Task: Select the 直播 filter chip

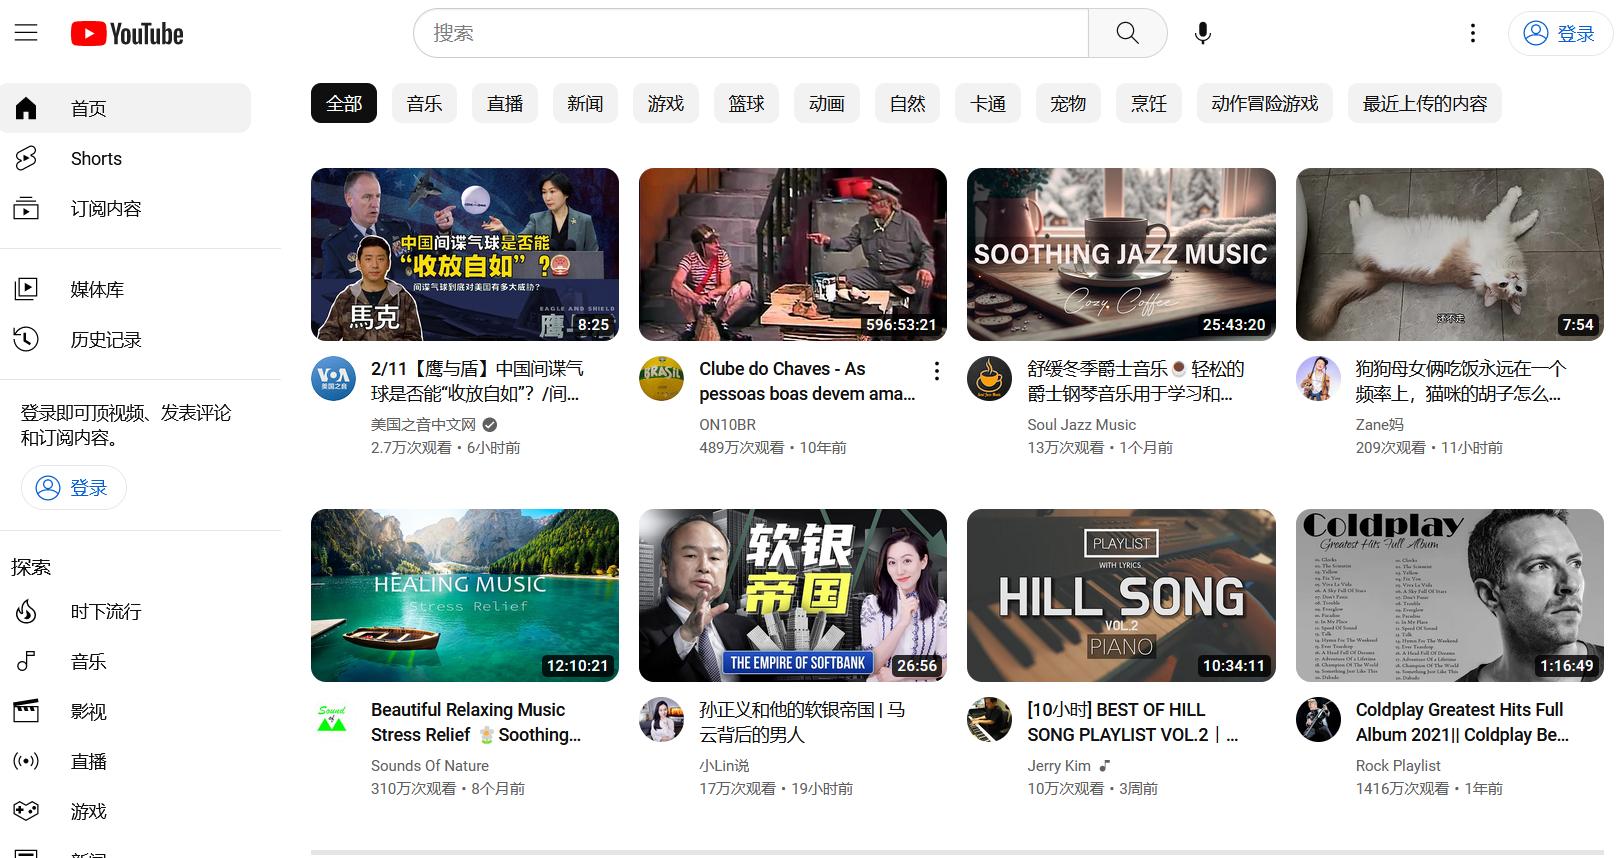Action: (505, 103)
